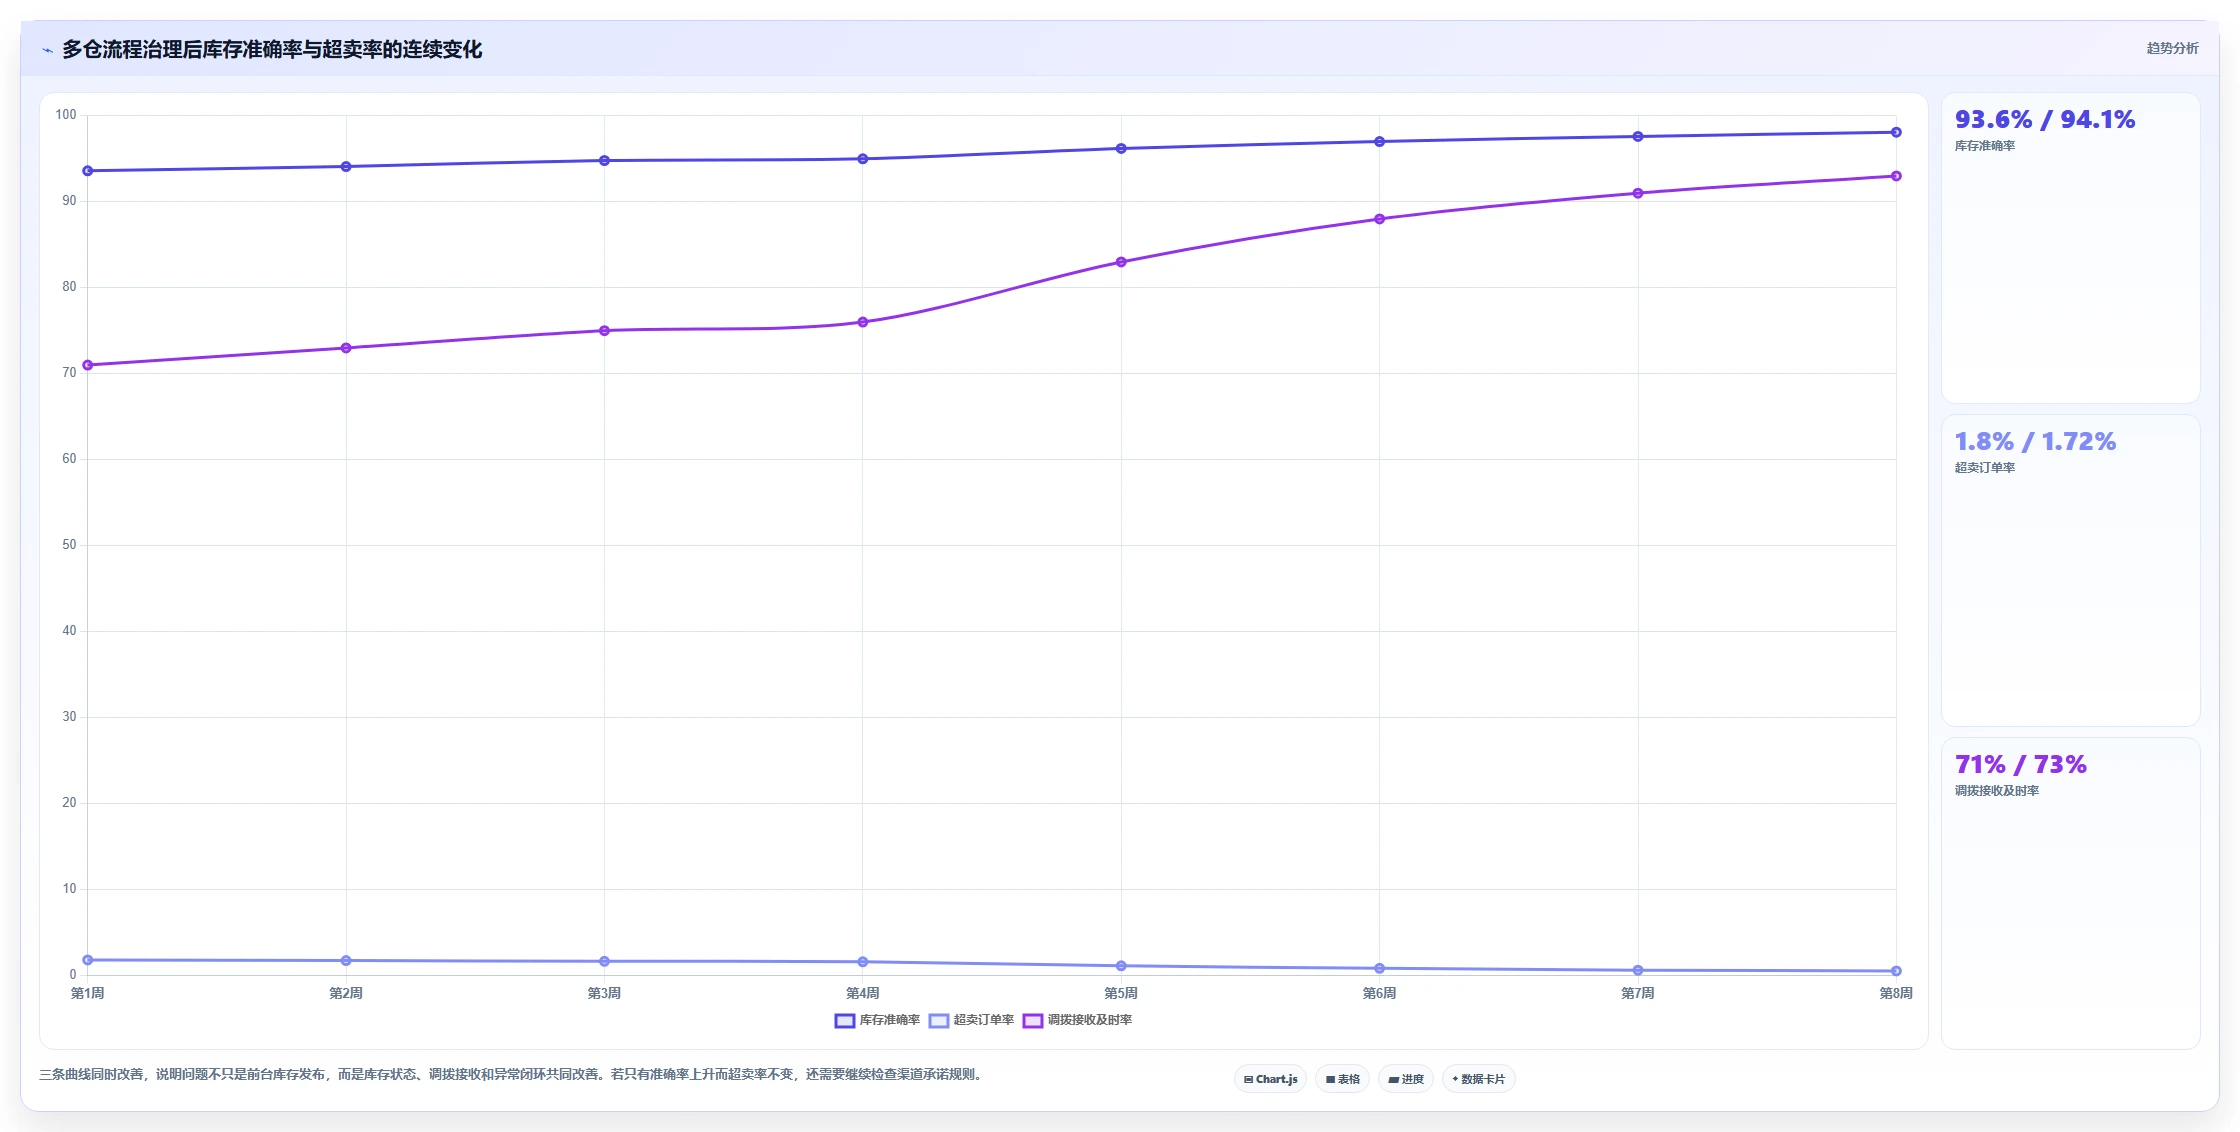Click the 超卖订单率 data point at 第2周

coord(346,961)
